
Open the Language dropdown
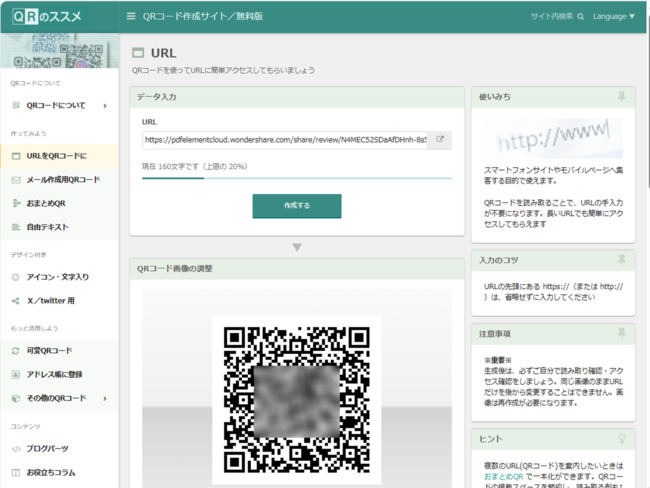pyautogui.click(x=614, y=16)
